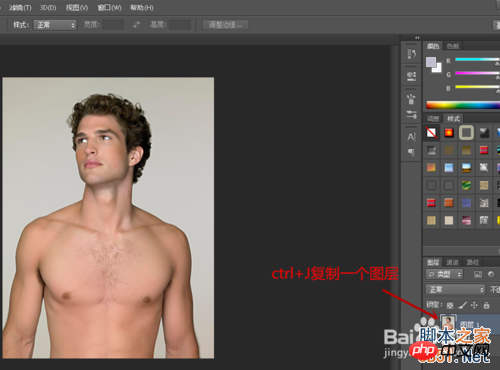
Task: Select the 图层 1 layer thumbnail
Action: click(448, 323)
